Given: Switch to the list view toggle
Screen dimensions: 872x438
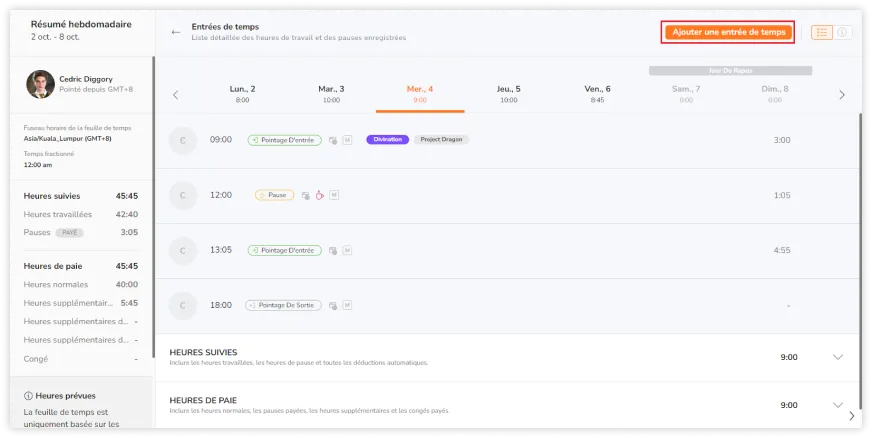Looking at the screenshot, I should (x=822, y=32).
